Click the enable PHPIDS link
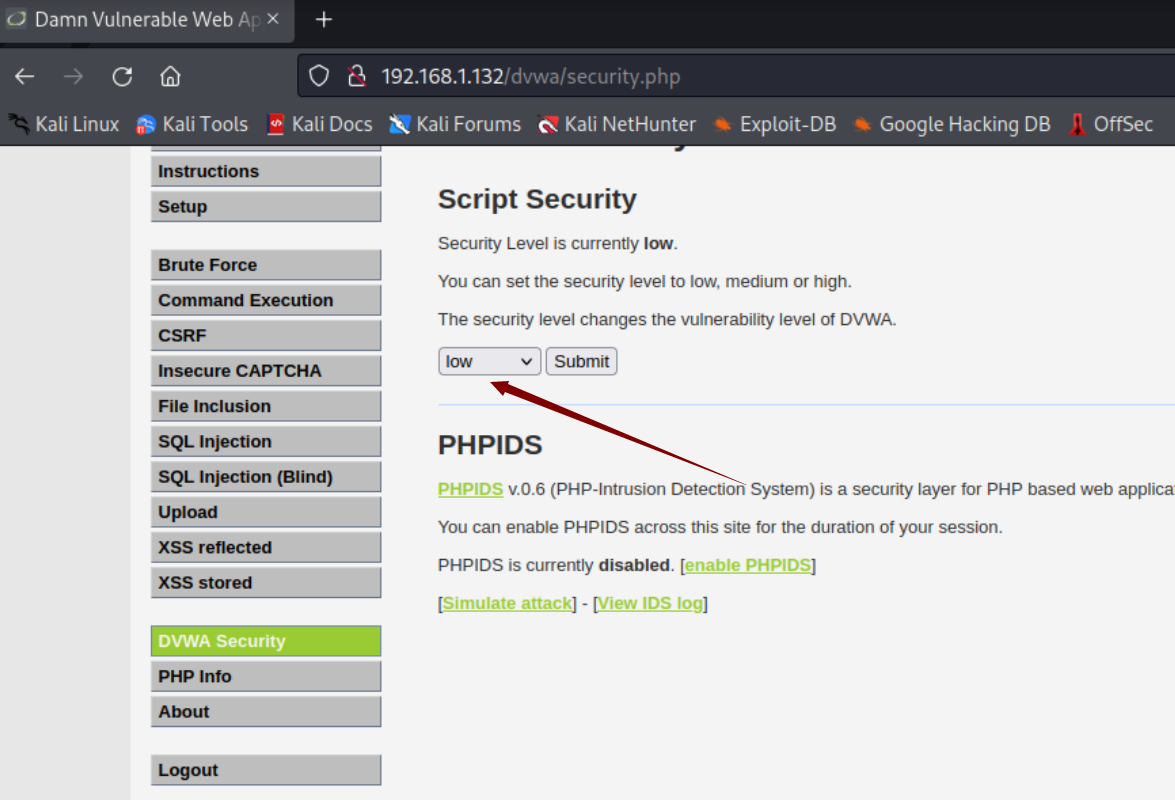The height and width of the screenshot is (800, 1175). pos(747,565)
